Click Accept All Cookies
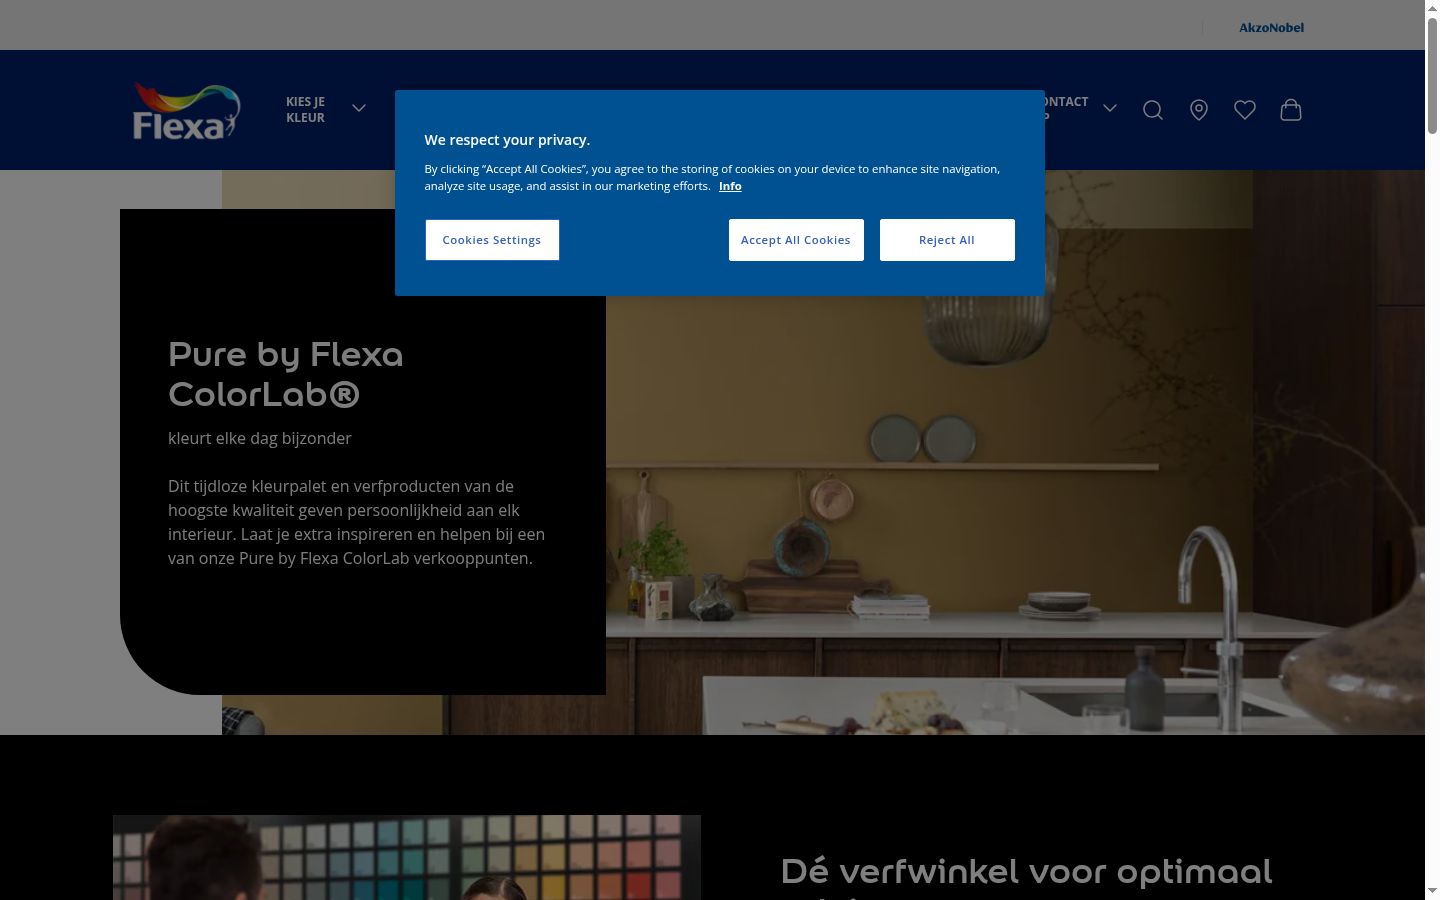The height and width of the screenshot is (900, 1440). click(x=796, y=240)
